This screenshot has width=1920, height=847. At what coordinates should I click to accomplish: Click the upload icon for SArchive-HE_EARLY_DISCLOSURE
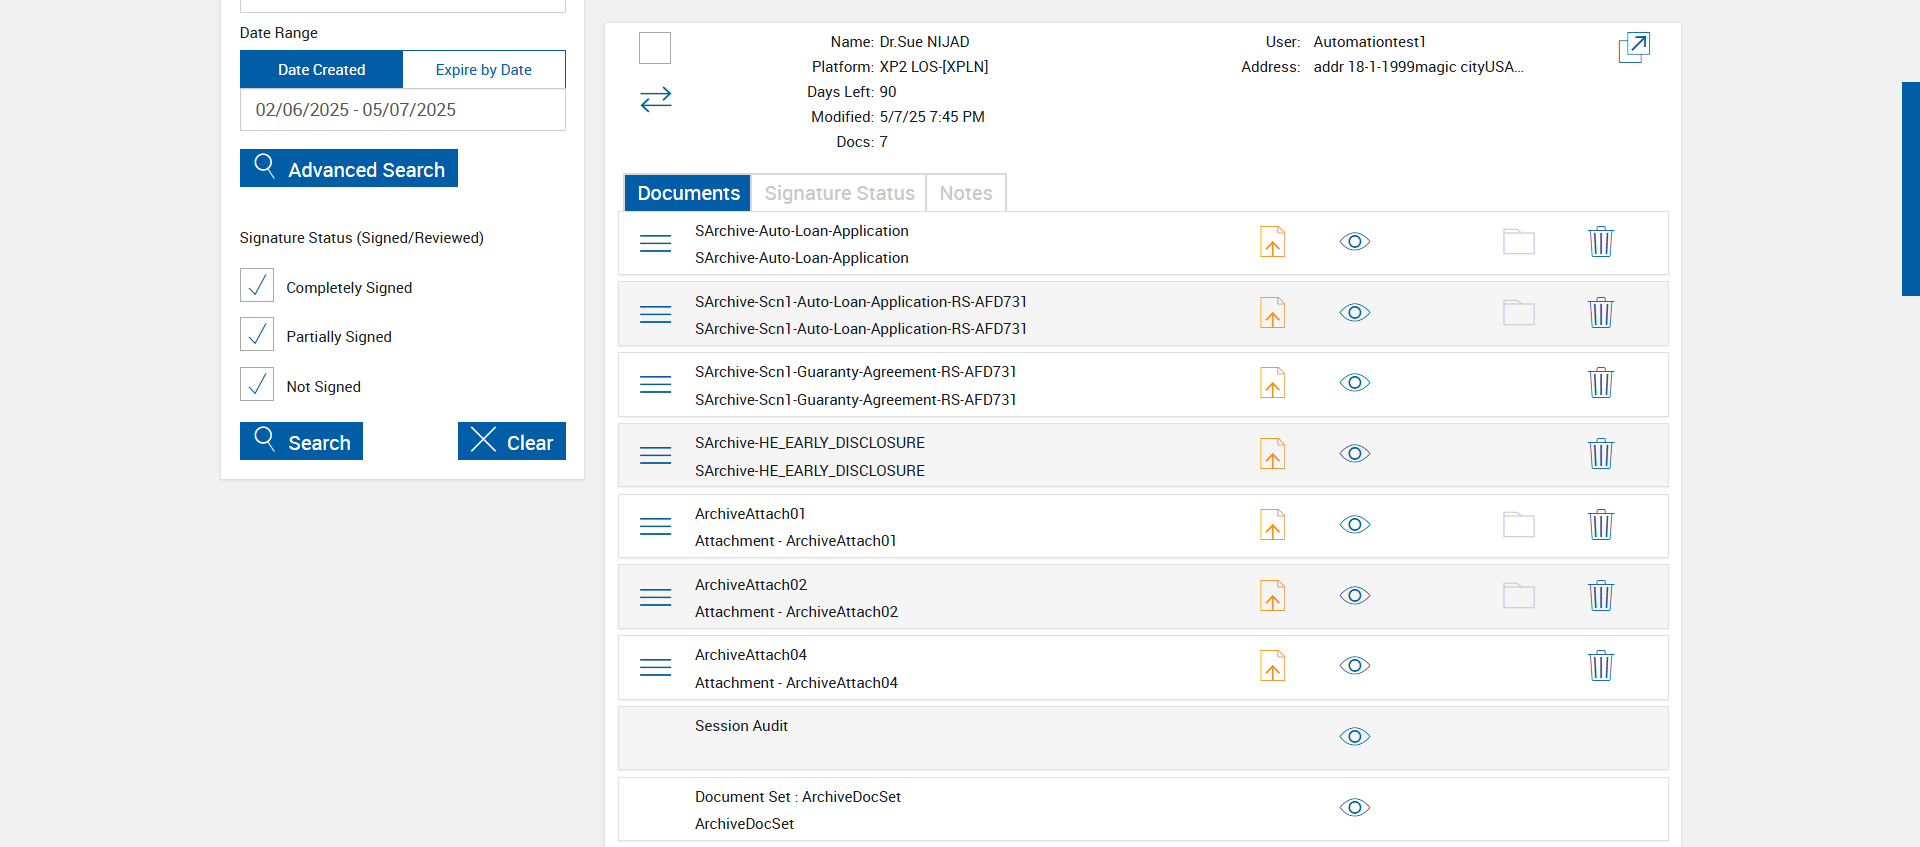click(1272, 454)
